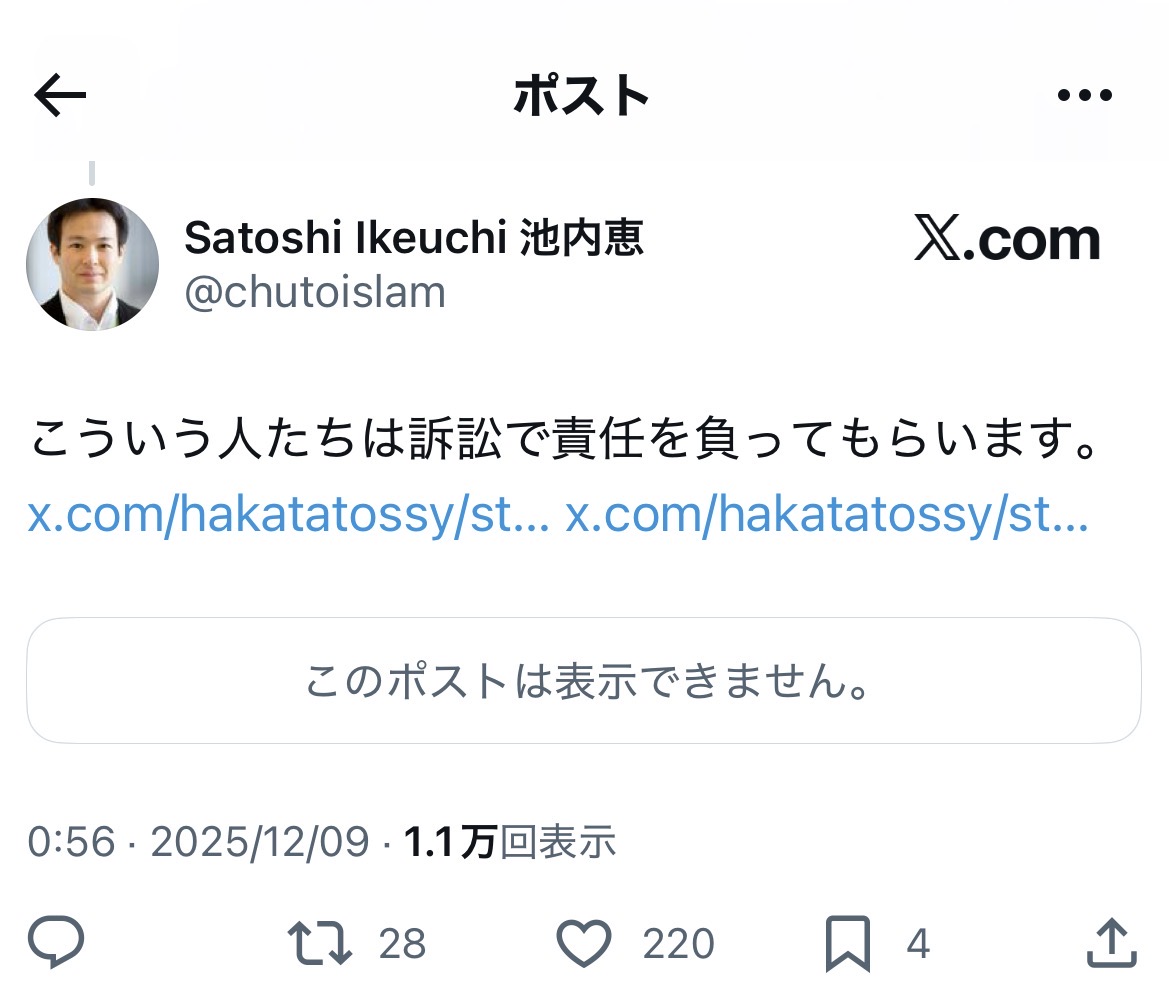Tap the repost count 28
Viewport: 1169px width, 1008px height.
point(403,944)
